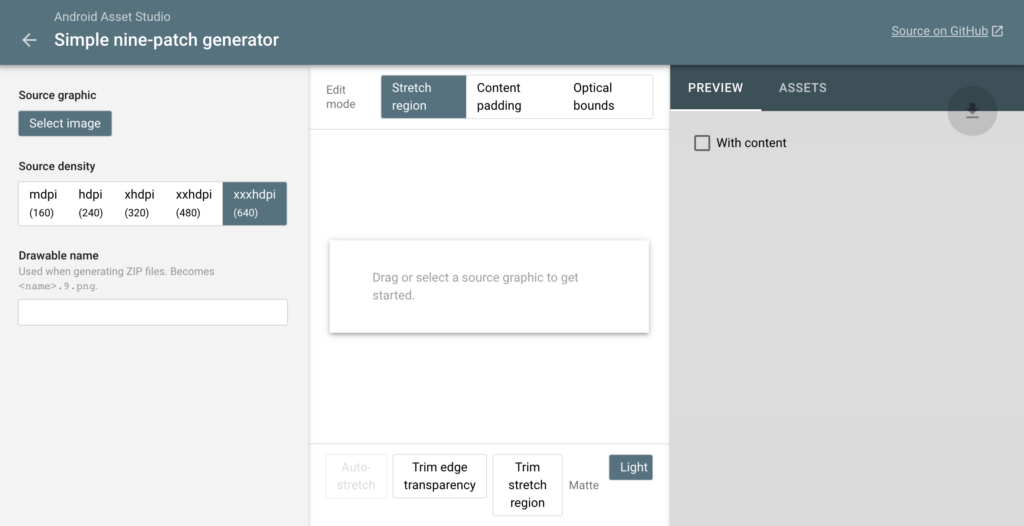Click the Select image button

pos(65,123)
